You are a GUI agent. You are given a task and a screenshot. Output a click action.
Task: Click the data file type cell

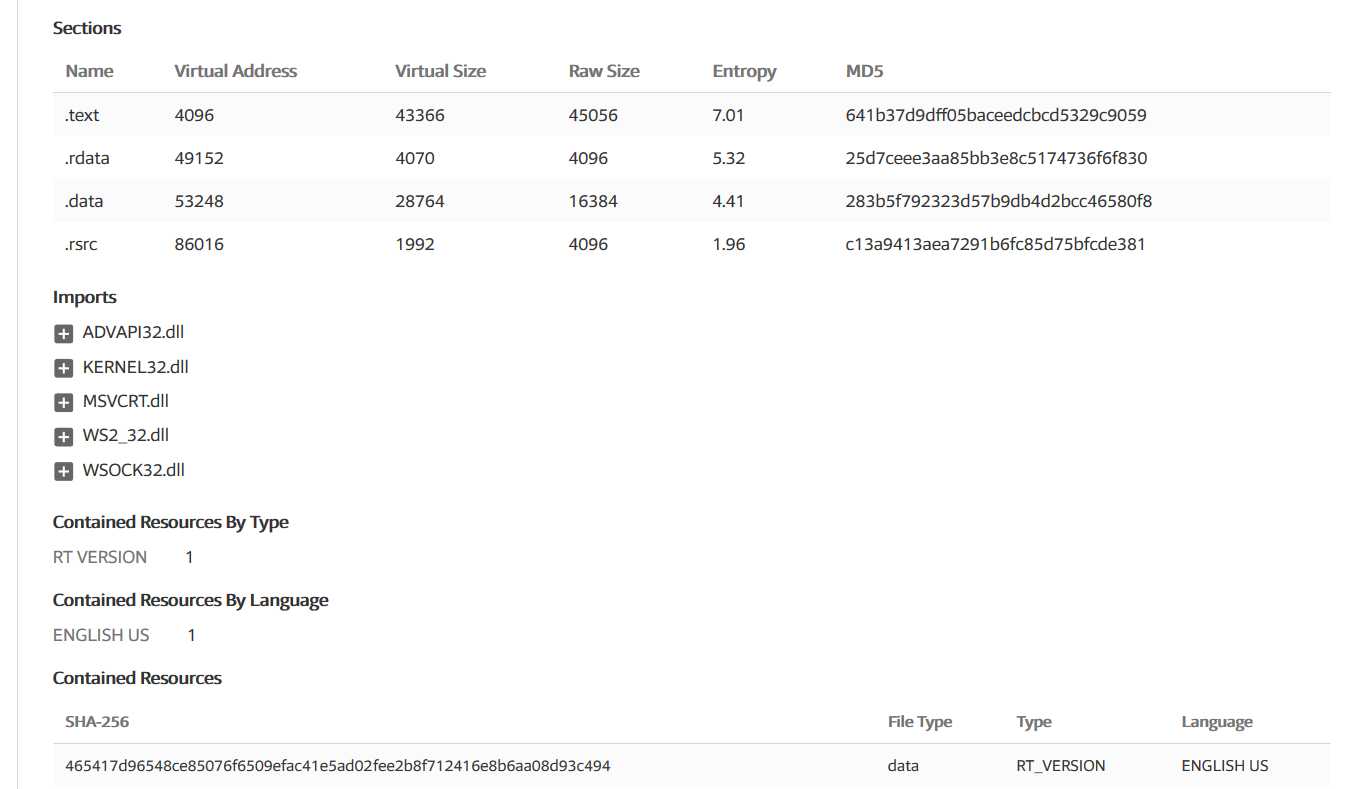(903, 766)
